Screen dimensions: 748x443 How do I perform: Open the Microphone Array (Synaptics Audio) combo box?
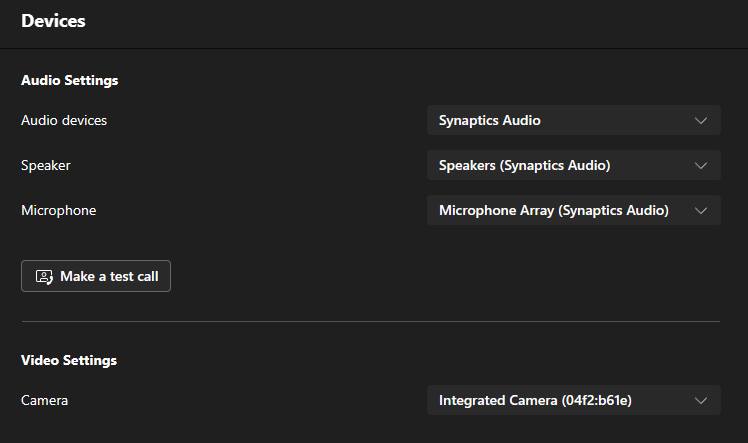point(573,210)
